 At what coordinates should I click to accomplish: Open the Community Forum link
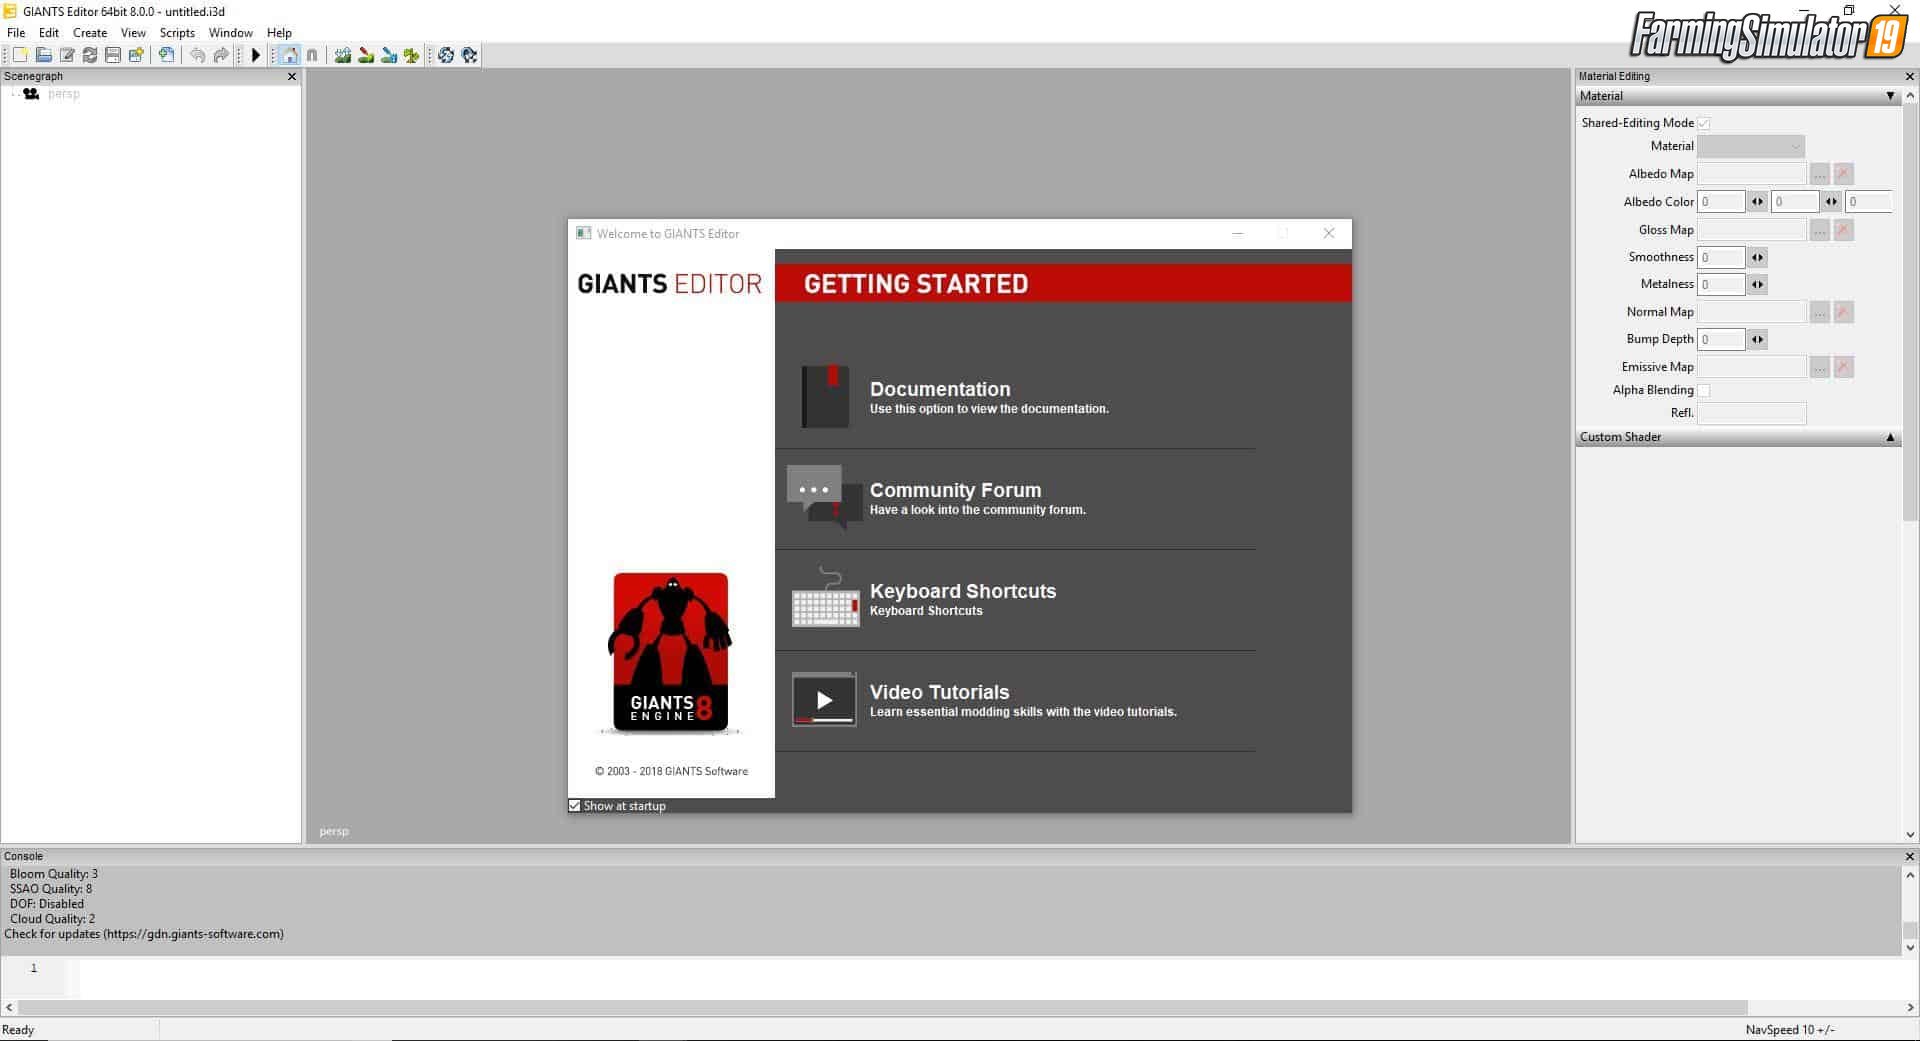click(x=954, y=490)
